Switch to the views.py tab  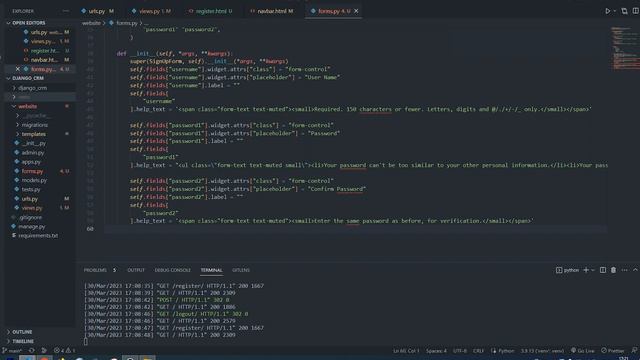click(x=150, y=11)
